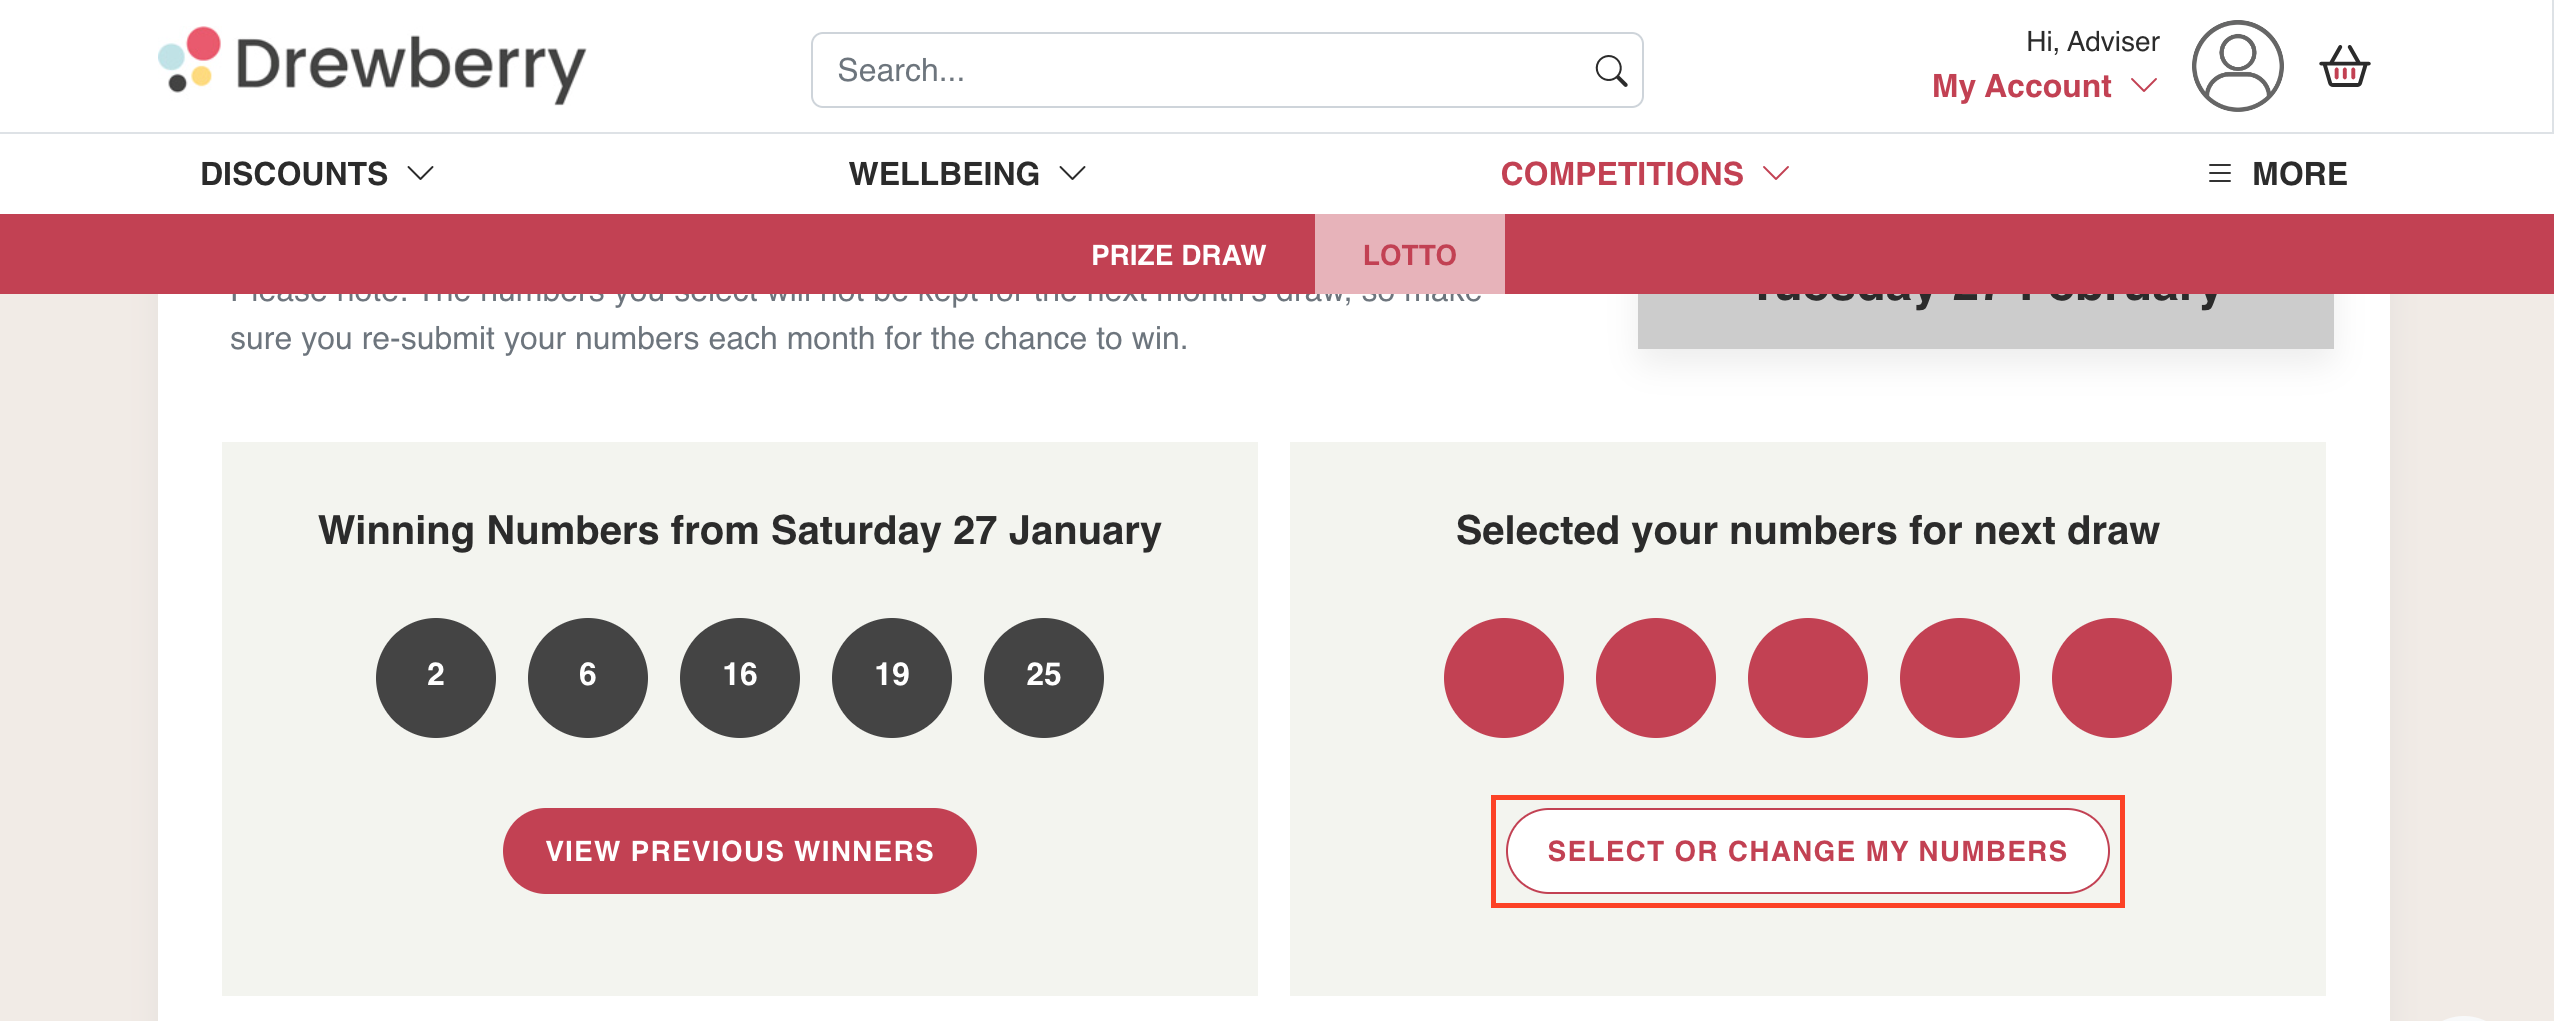The width and height of the screenshot is (2554, 1021).
Task: Click the search magnifier icon
Action: click(x=1610, y=70)
